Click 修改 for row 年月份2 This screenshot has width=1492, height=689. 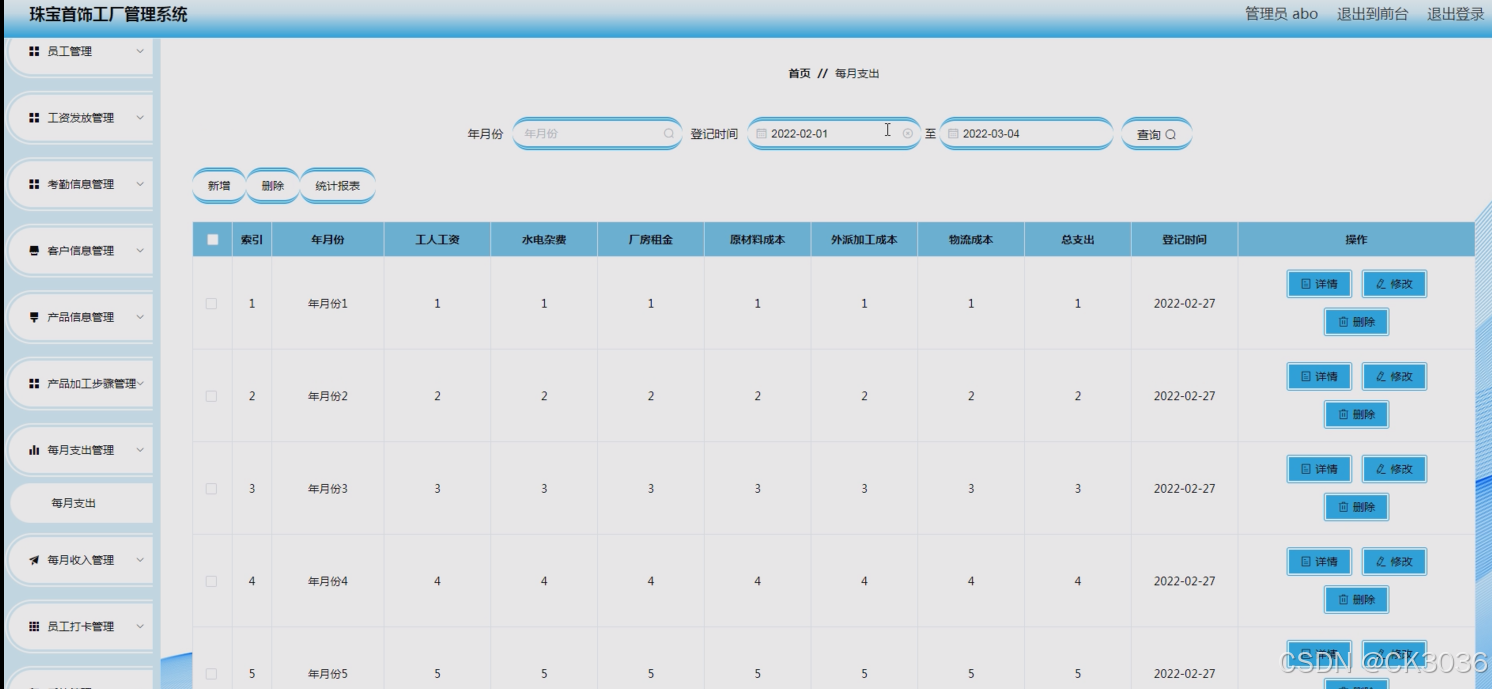[x=1394, y=377]
